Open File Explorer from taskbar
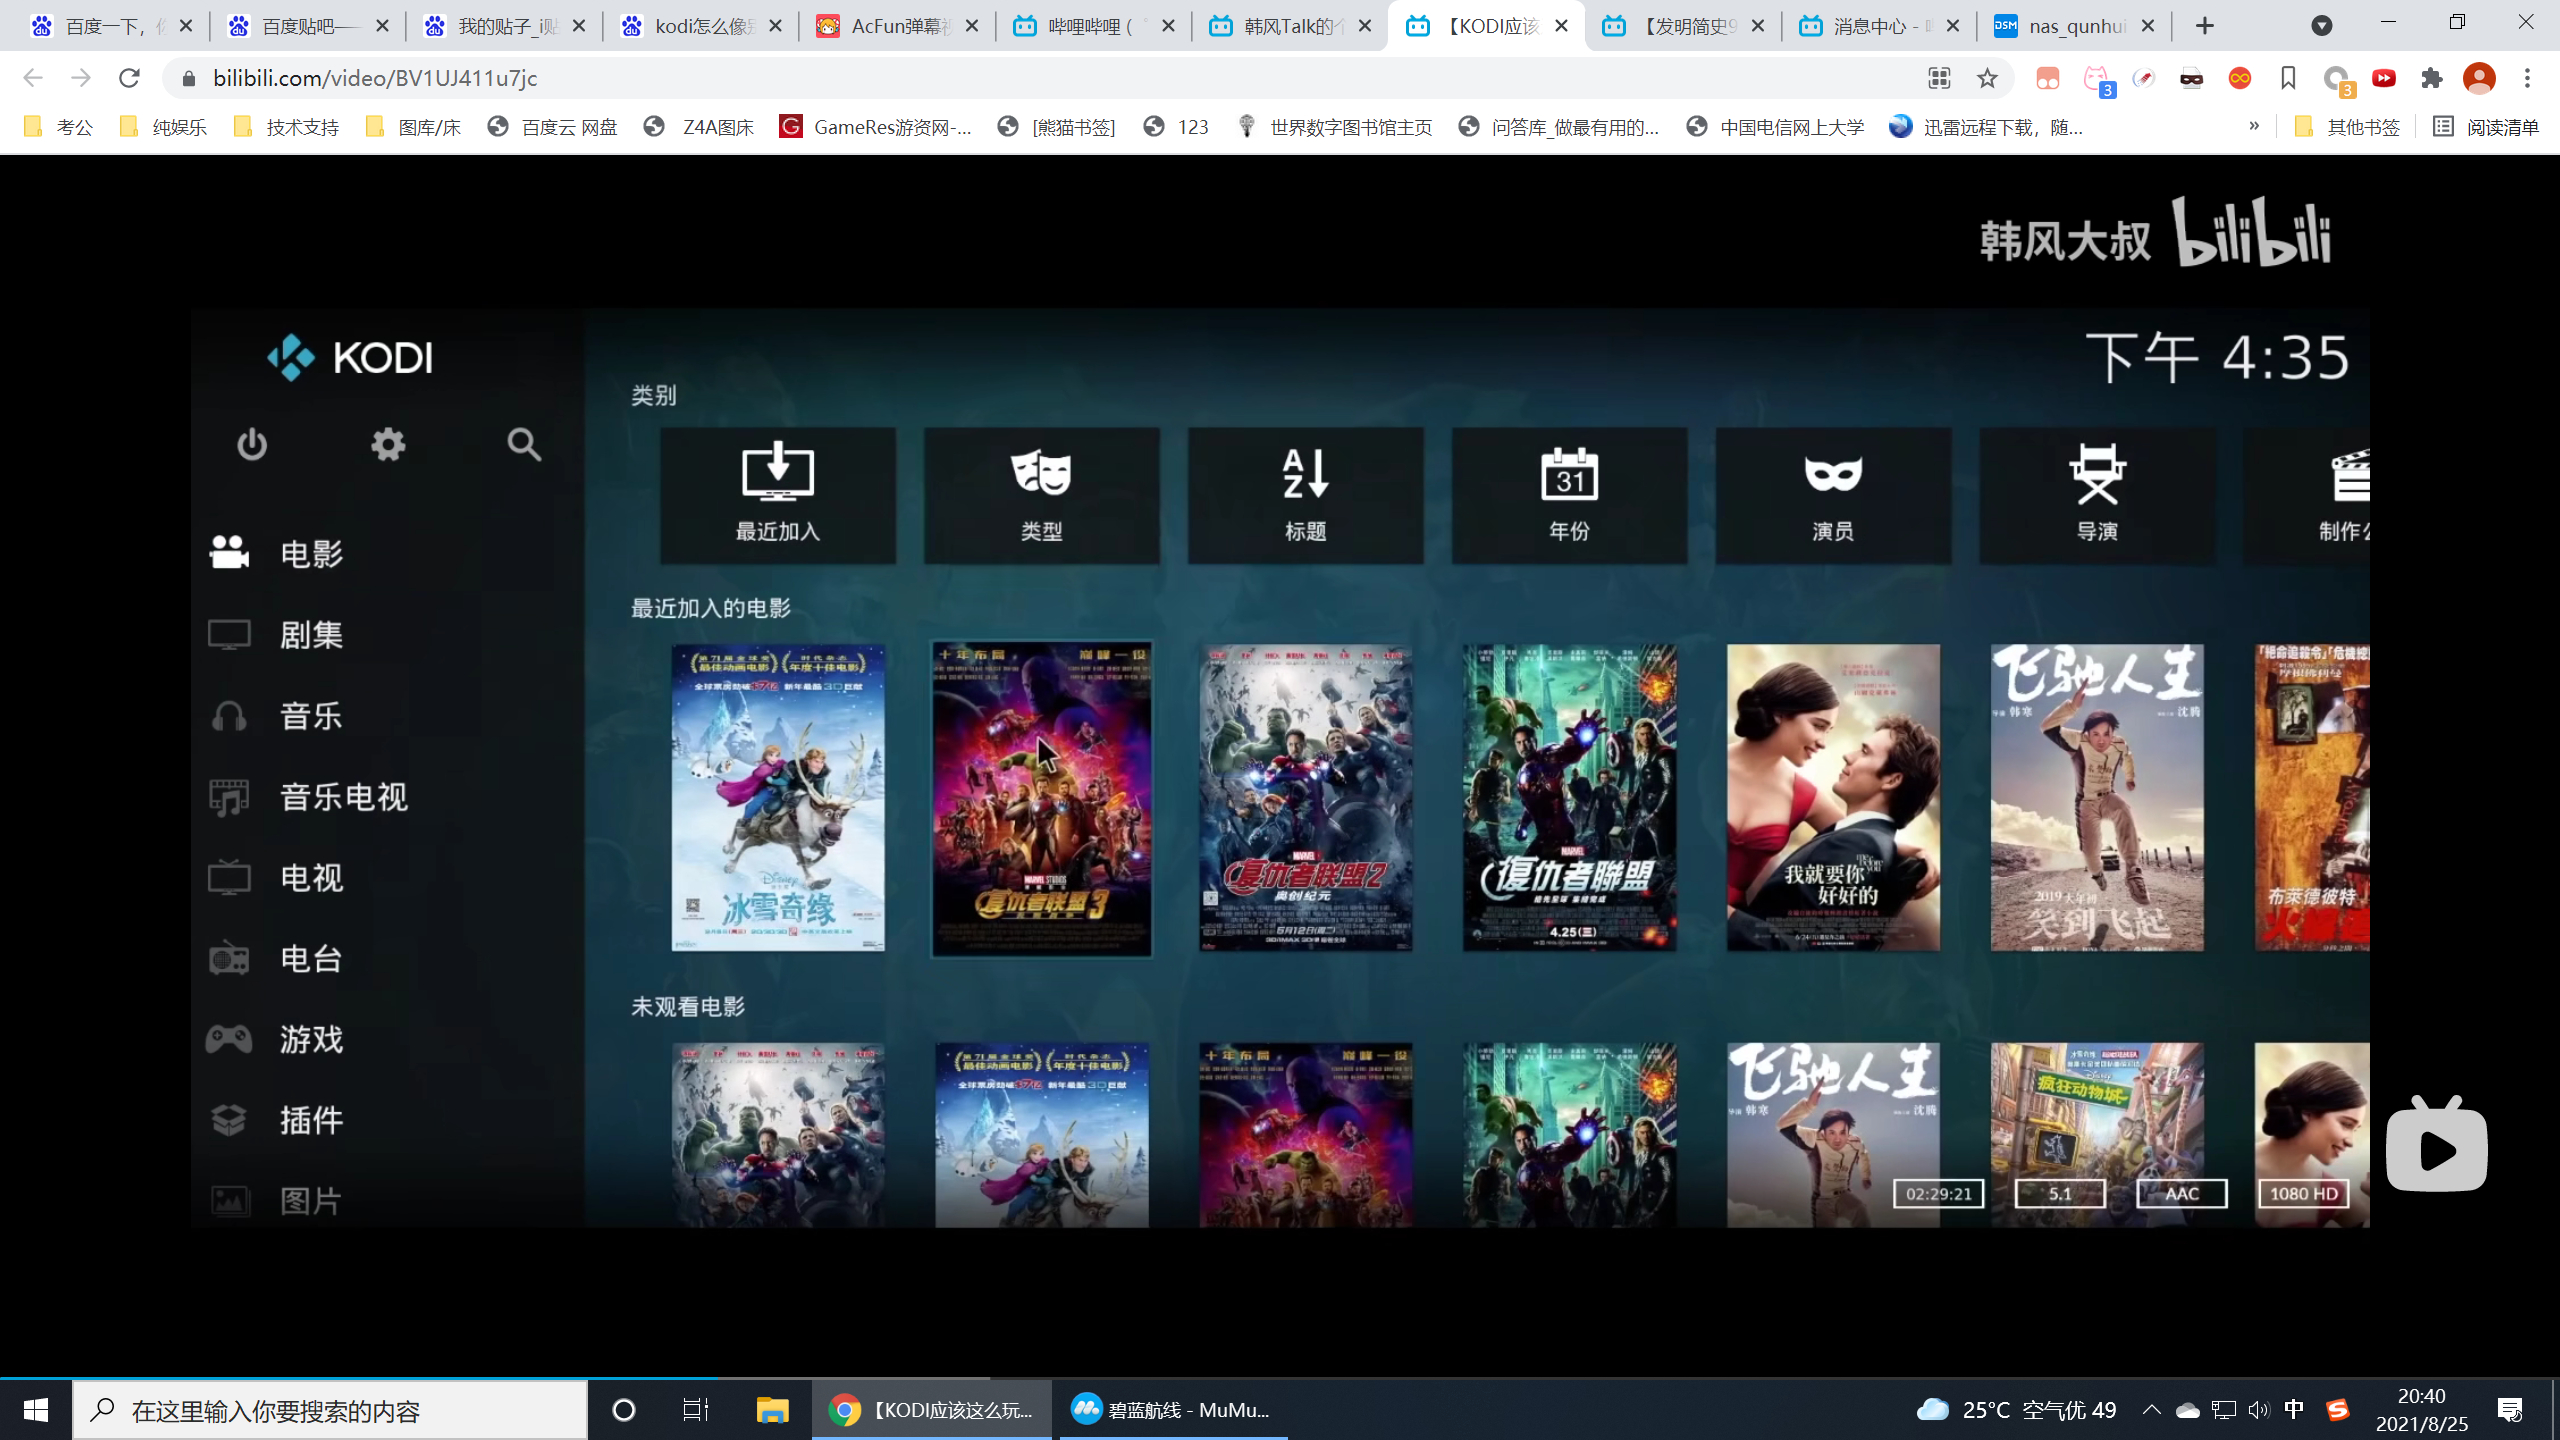The height and width of the screenshot is (1440, 2560). (772, 1410)
